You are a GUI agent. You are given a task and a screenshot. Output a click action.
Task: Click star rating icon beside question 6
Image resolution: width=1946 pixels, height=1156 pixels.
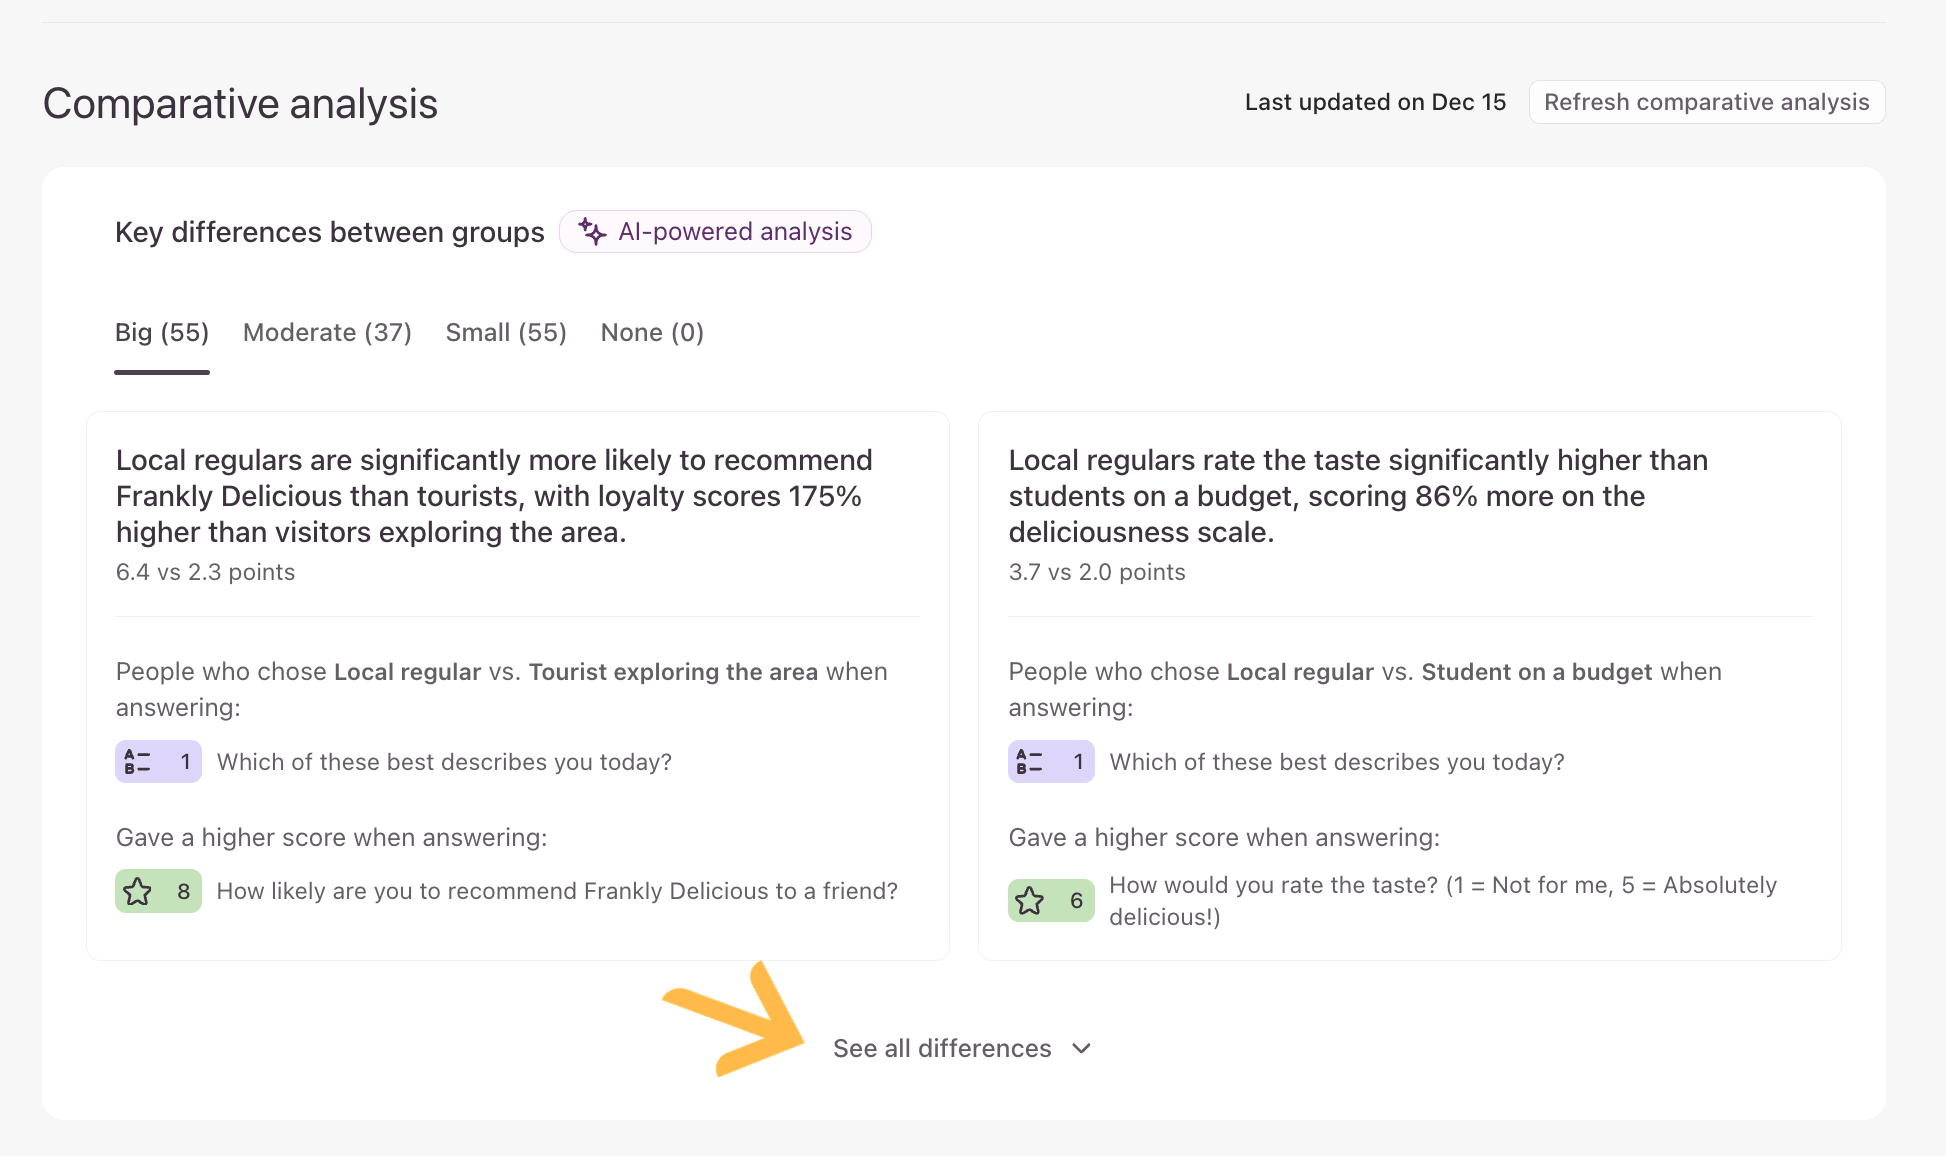point(1029,901)
